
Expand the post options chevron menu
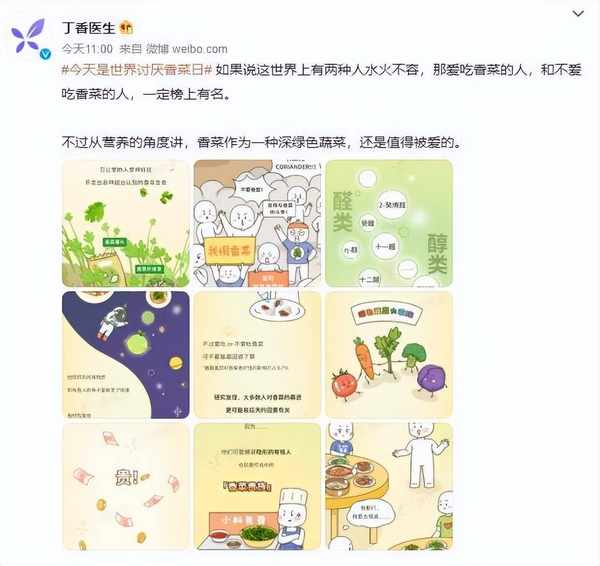pos(577,14)
